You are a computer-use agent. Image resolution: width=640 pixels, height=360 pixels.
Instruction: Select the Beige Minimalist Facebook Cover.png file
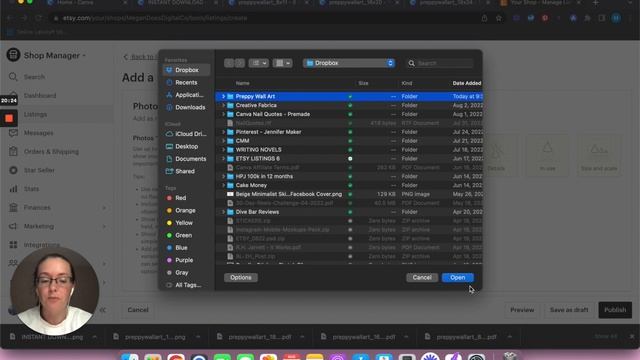point(349,194)
